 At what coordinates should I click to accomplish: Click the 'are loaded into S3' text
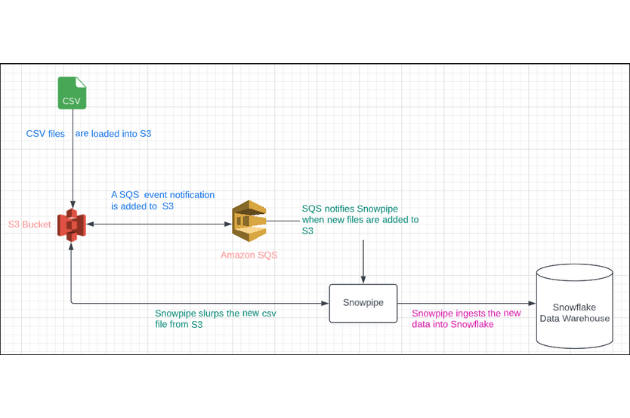pyautogui.click(x=113, y=134)
